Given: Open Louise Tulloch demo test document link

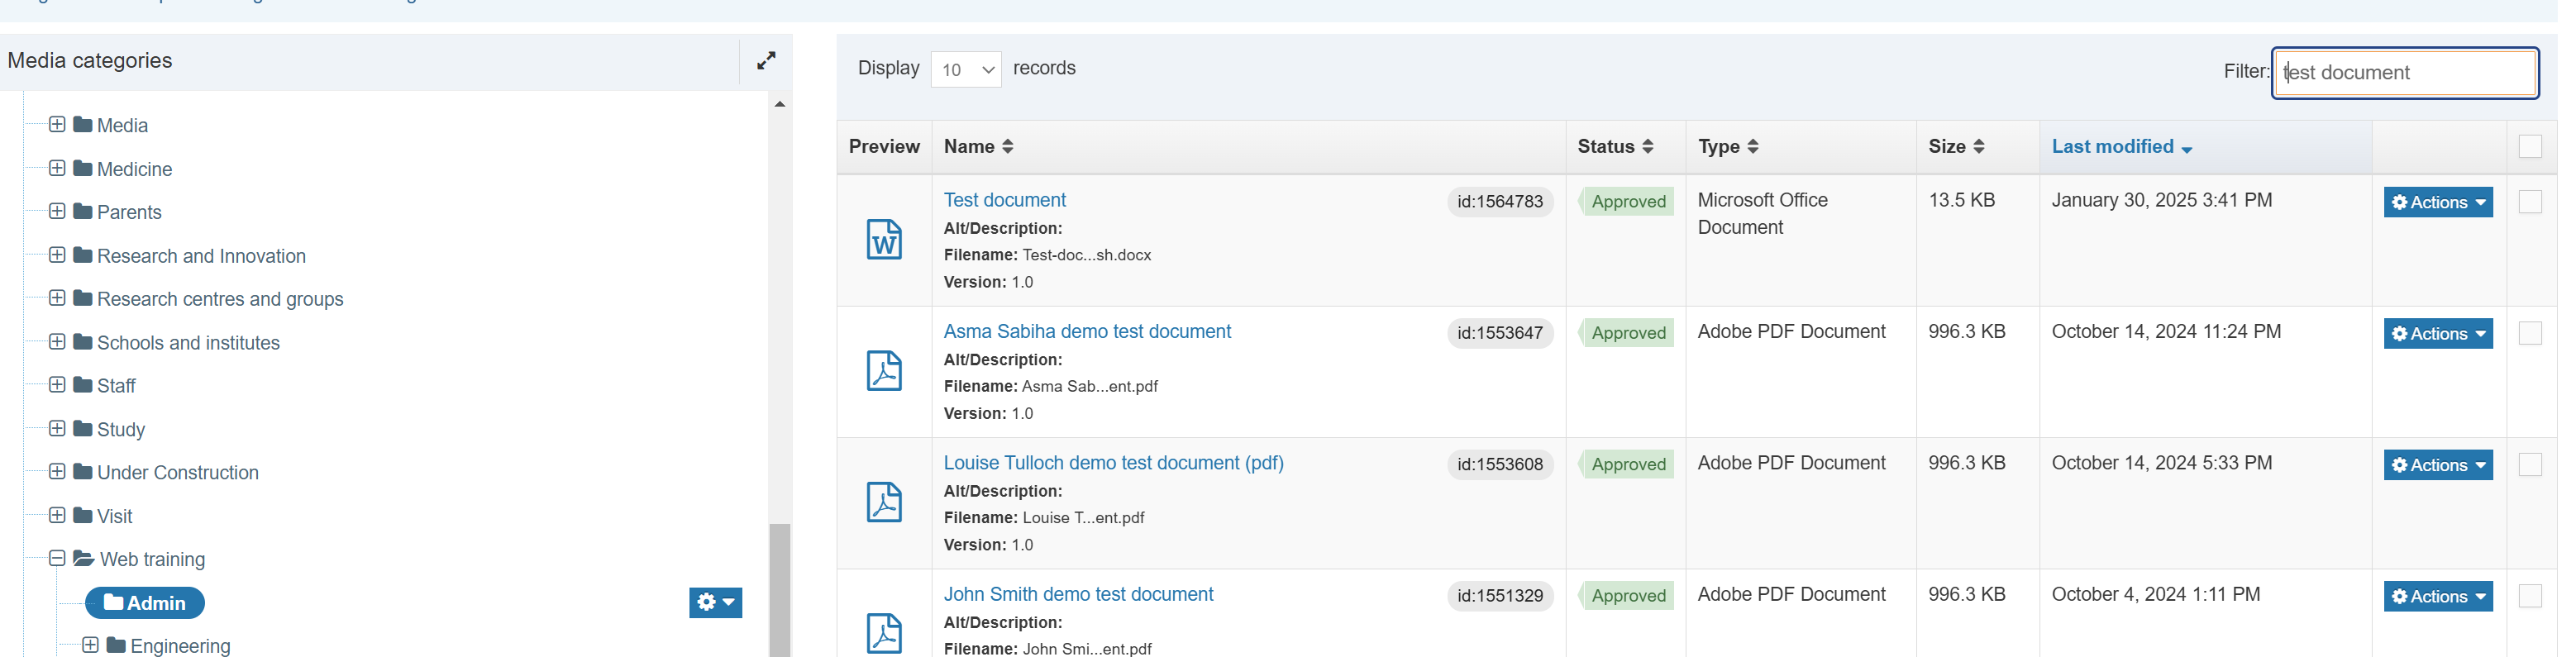Looking at the screenshot, I should (x=1113, y=463).
